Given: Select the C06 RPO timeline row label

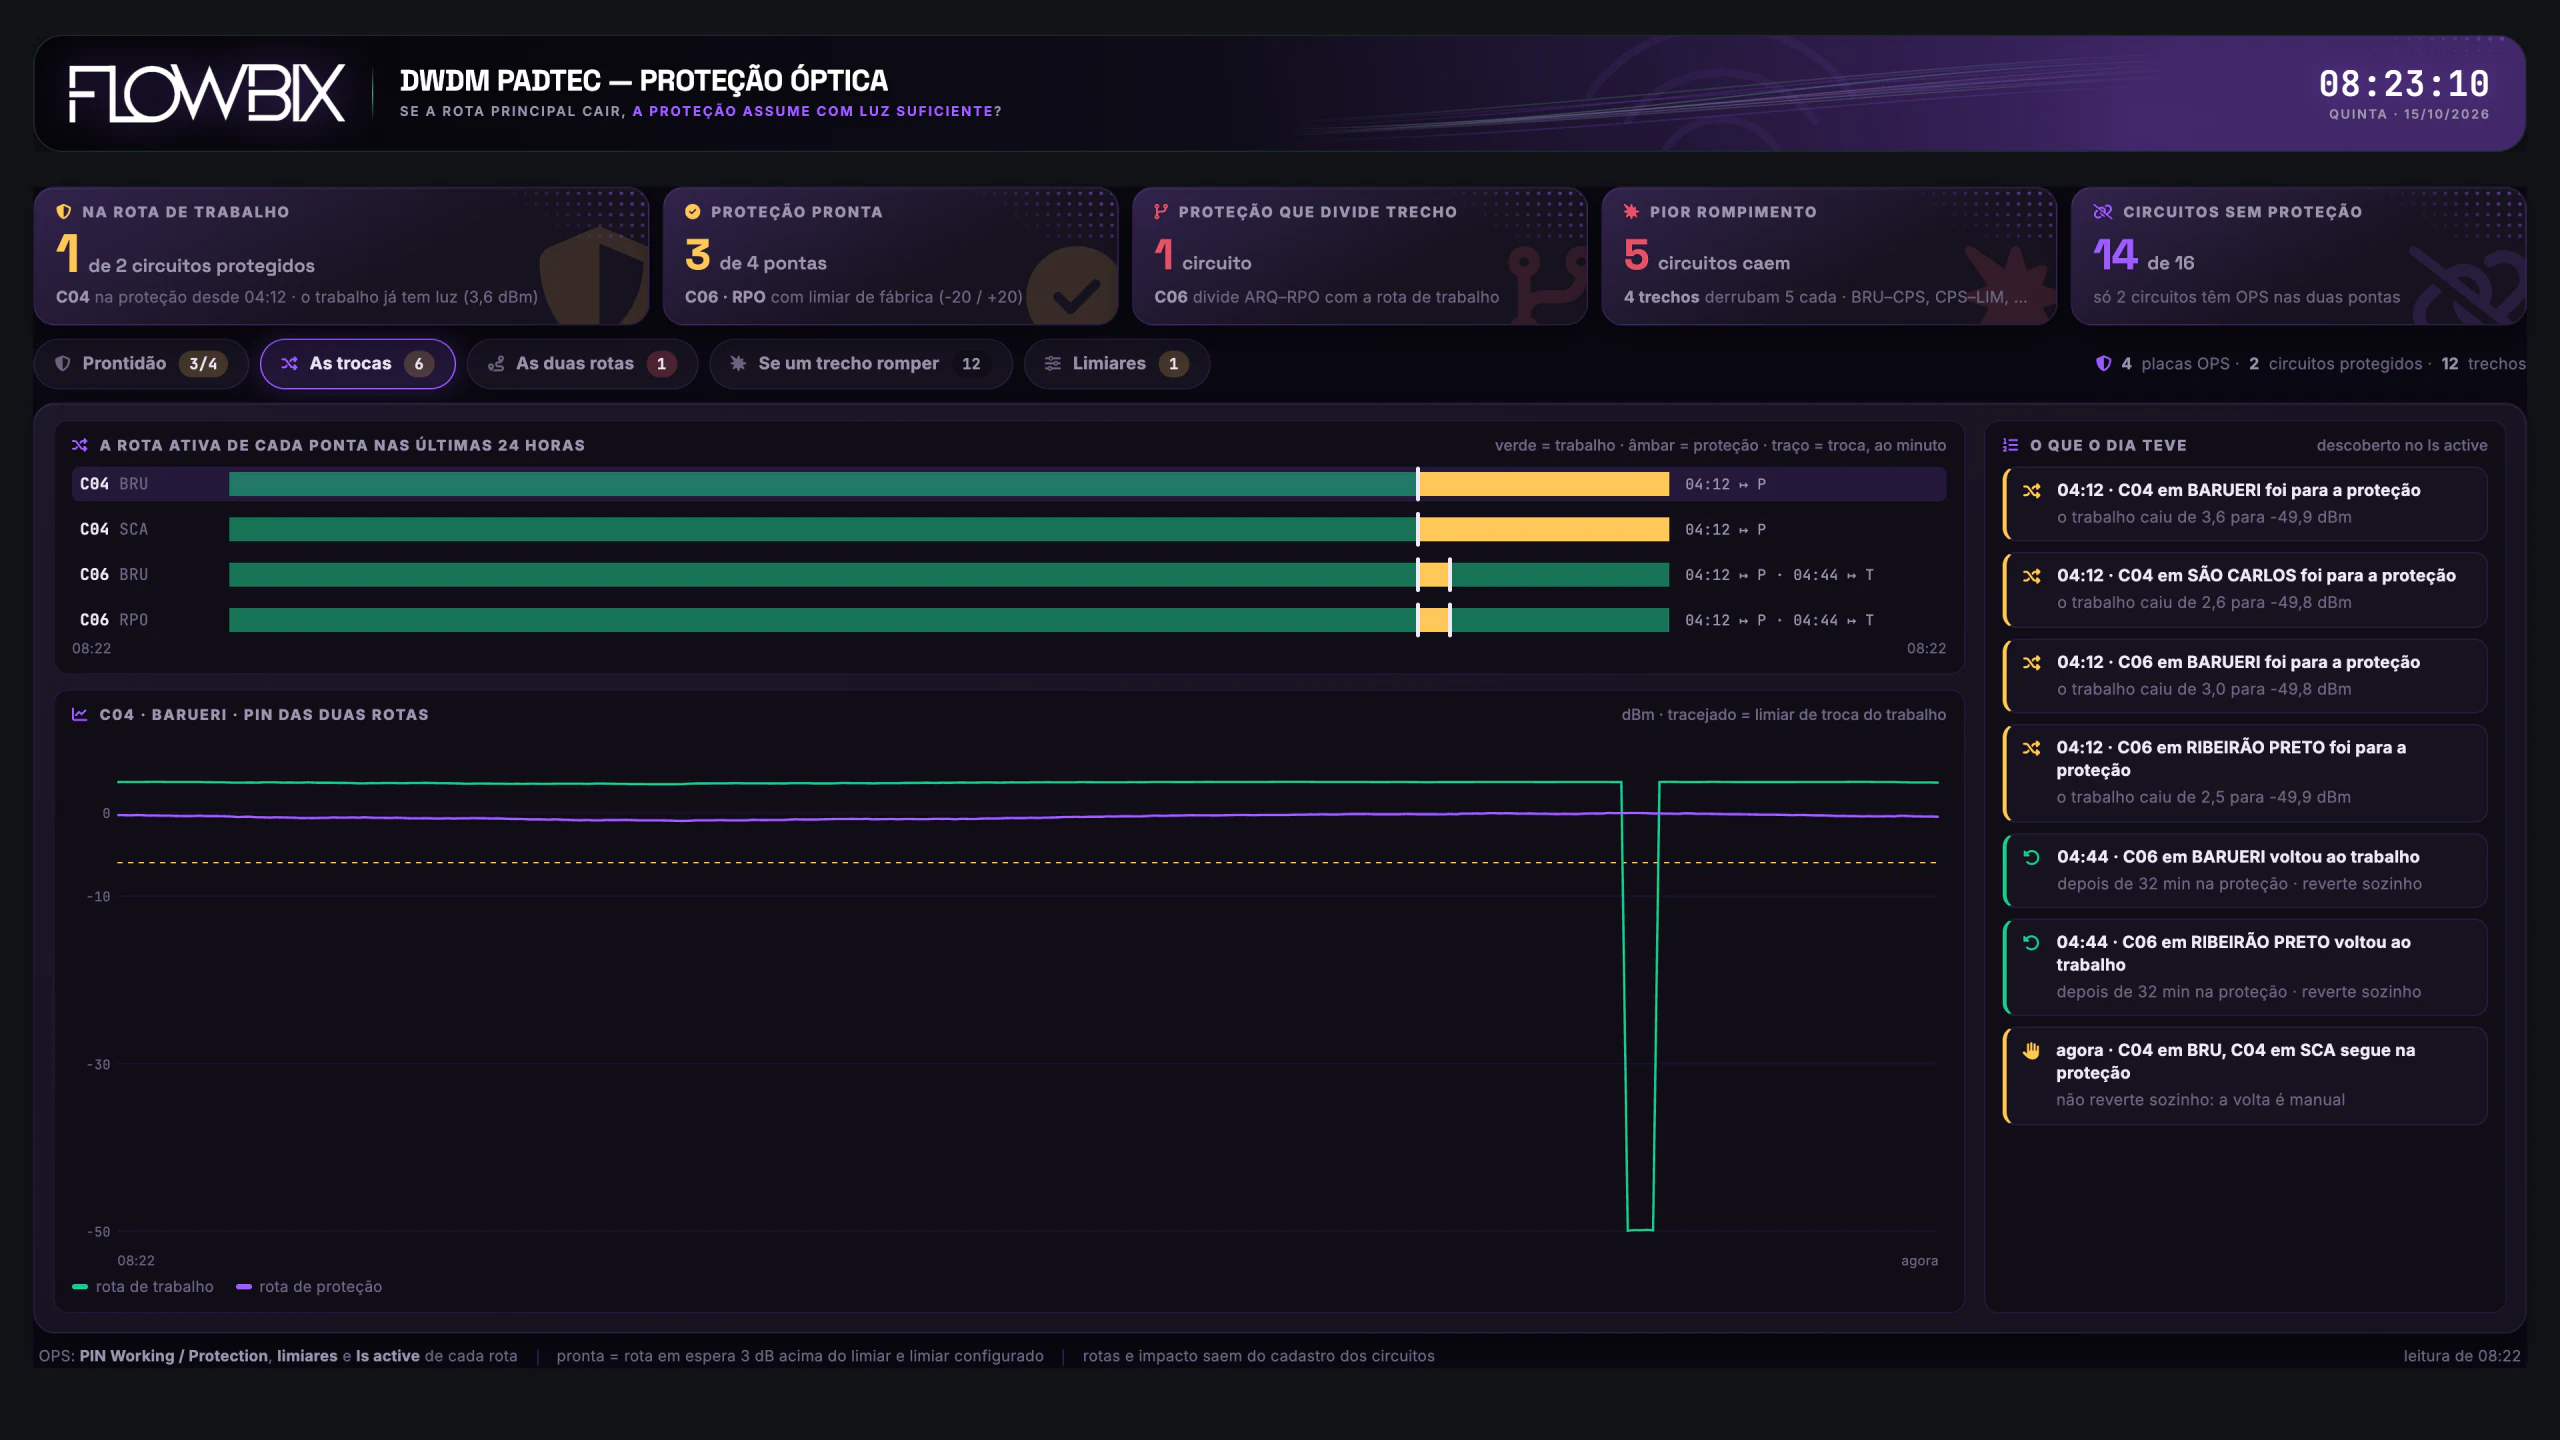Looking at the screenshot, I should pos(114,620).
